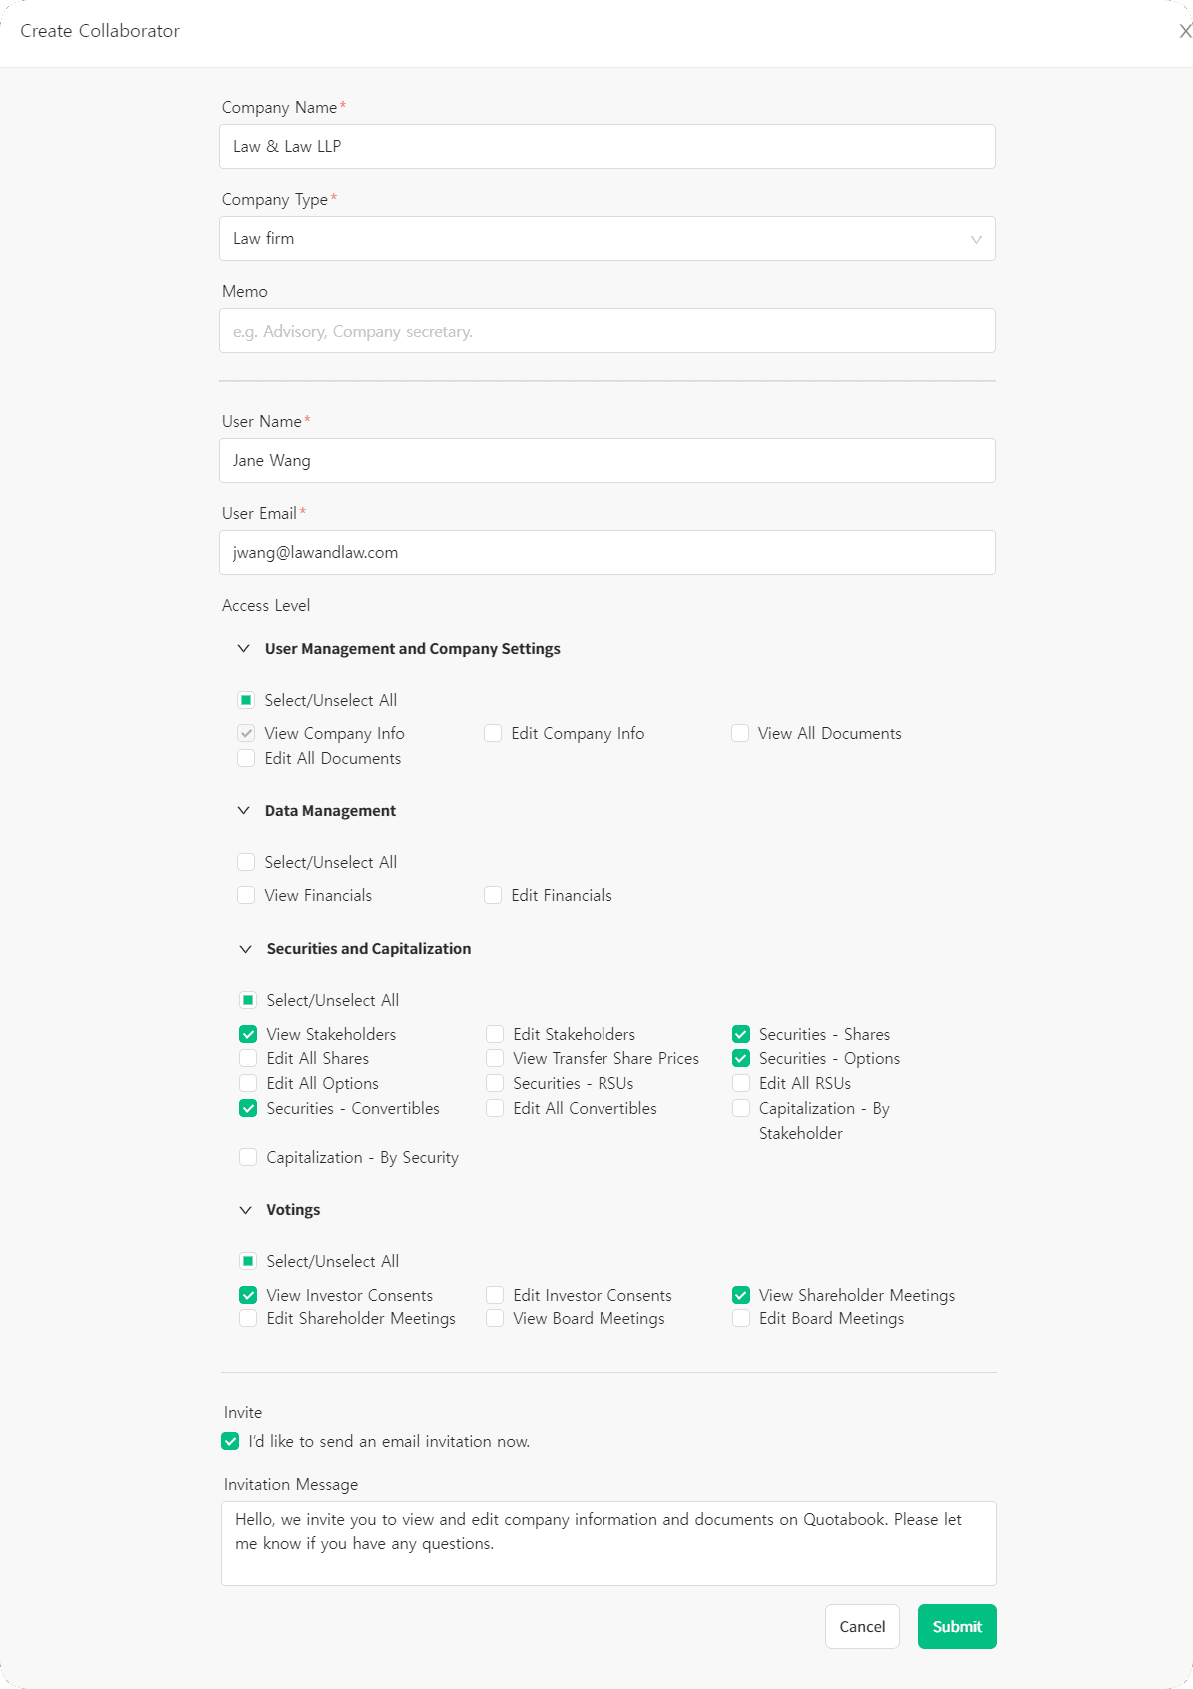Click the Invitation Message text area
The width and height of the screenshot is (1193, 1689).
[607, 1543]
